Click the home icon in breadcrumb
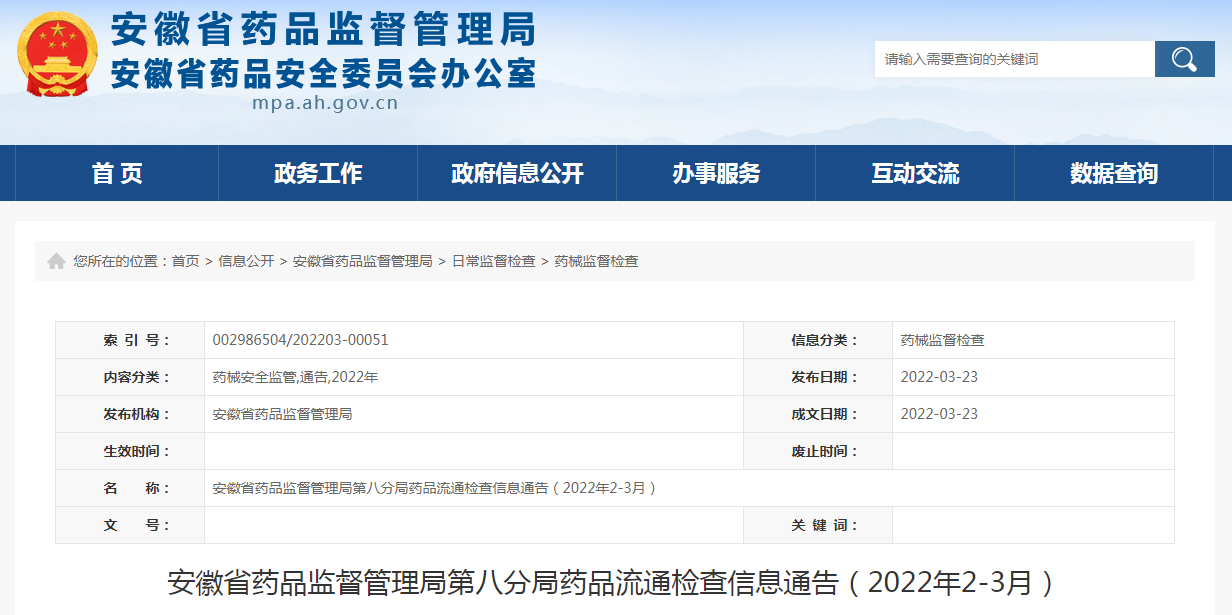The image size is (1232, 615). tap(57, 261)
